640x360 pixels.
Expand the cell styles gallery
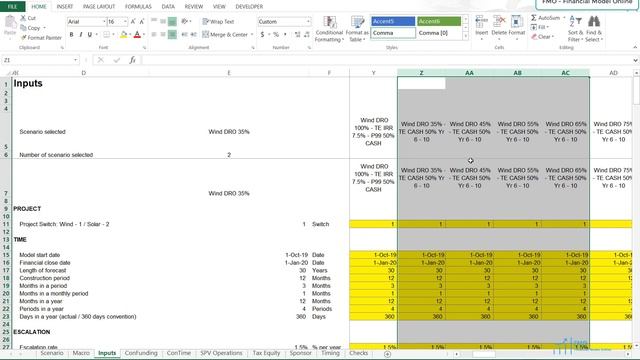point(465,37)
